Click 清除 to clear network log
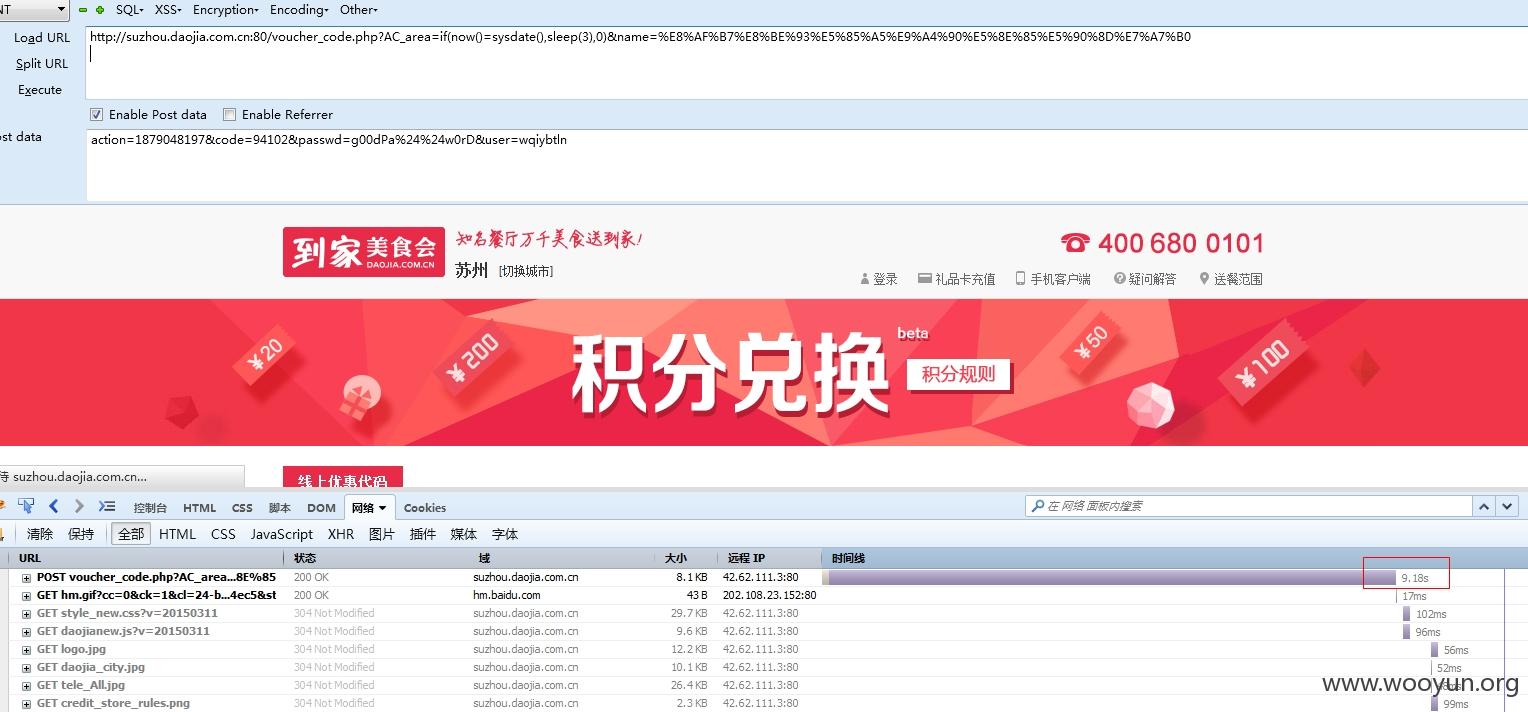This screenshot has width=1528, height=712. (x=40, y=534)
